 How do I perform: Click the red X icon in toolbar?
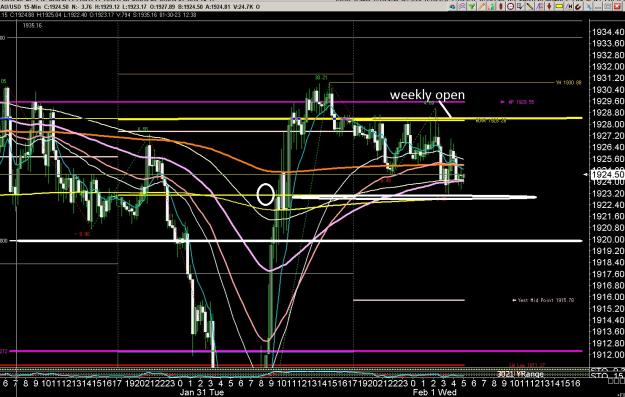[x=617, y=7]
